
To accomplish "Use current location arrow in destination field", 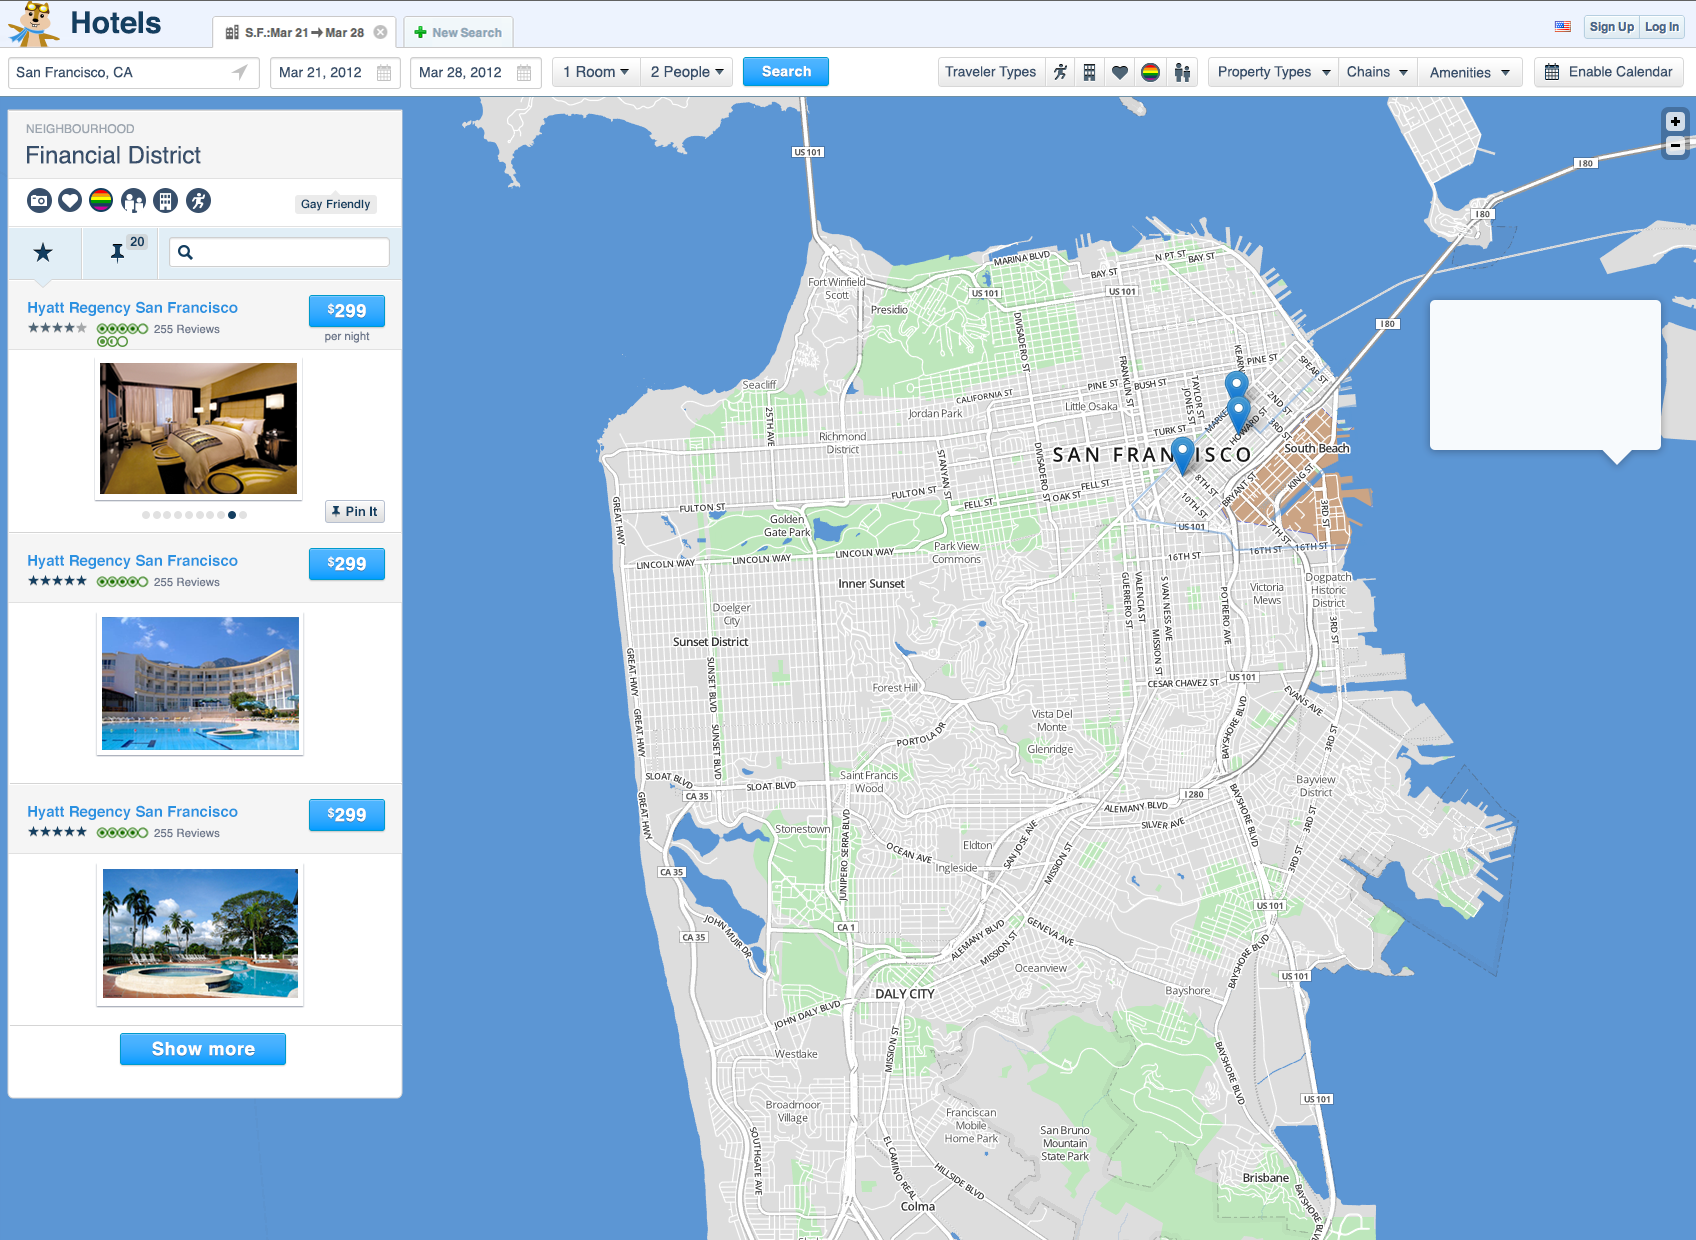I will (x=240, y=72).
